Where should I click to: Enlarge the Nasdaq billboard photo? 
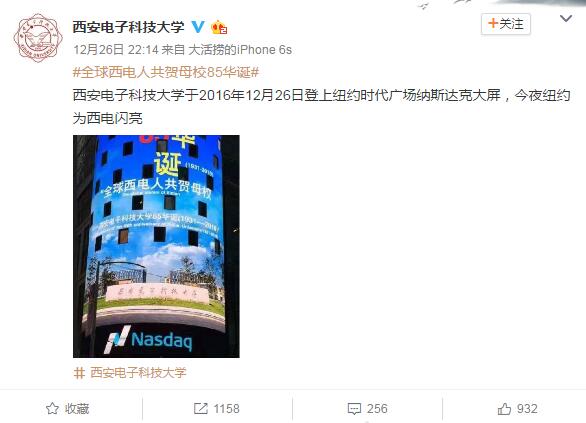click(x=156, y=246)
